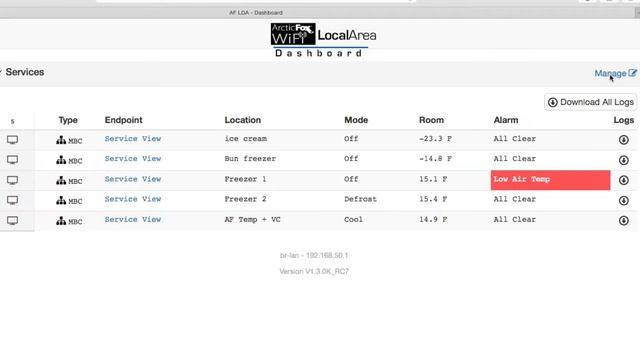Download logs for Freezer 2 row
The width and height of the screenshot is (640, 360).
click(x=623, y=200)
